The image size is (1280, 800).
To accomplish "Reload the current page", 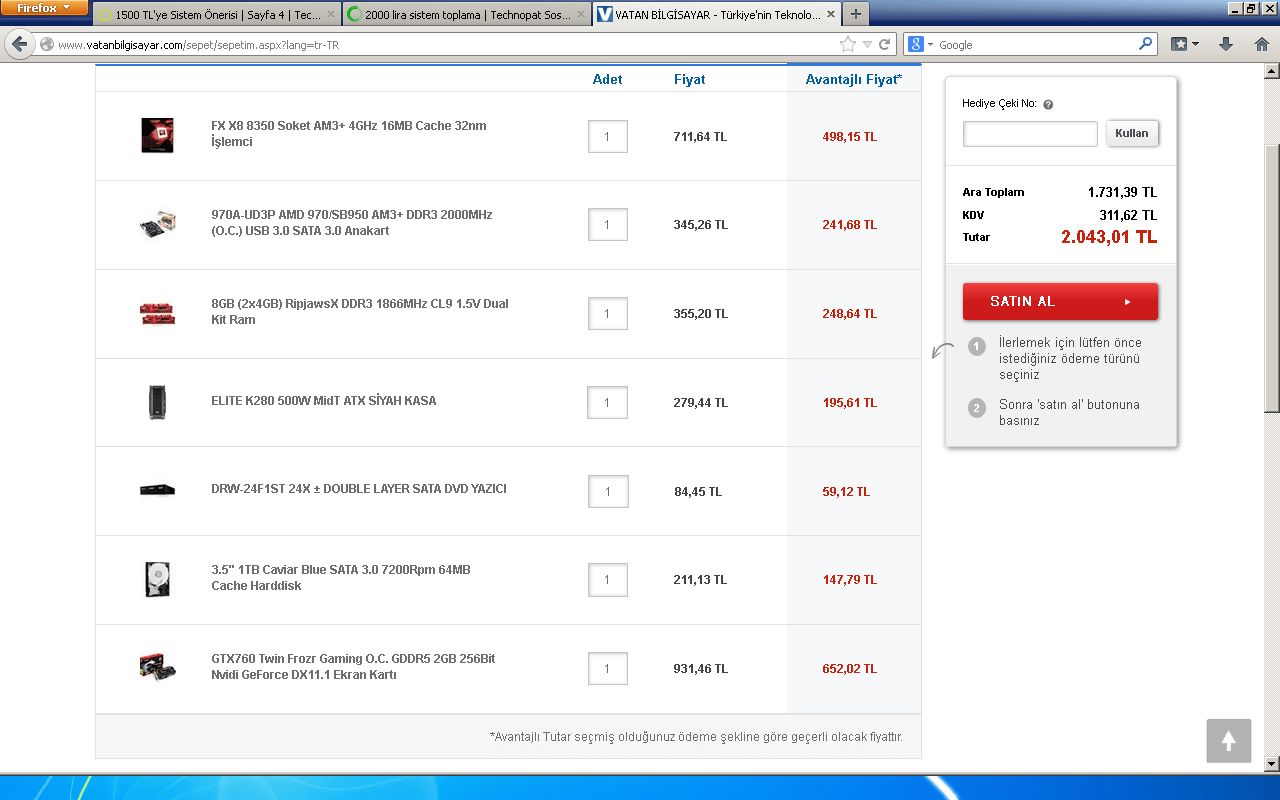I will [x=884, y=44].
